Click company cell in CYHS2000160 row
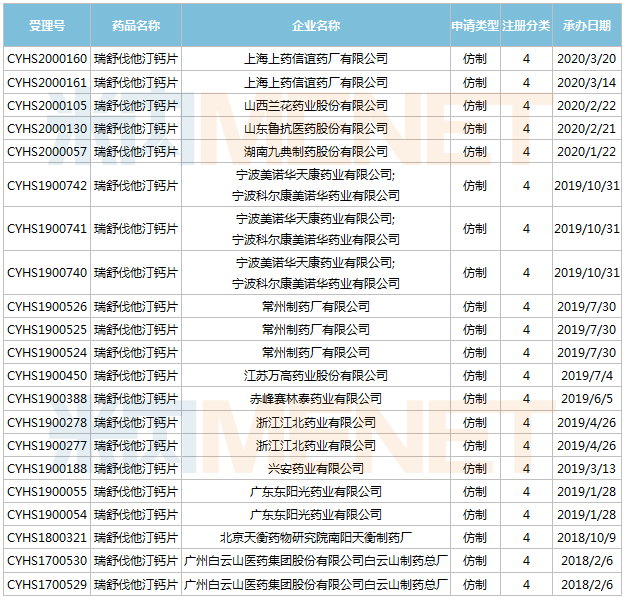626x600 pixels. pyautogui.click(x=316, y=59)
